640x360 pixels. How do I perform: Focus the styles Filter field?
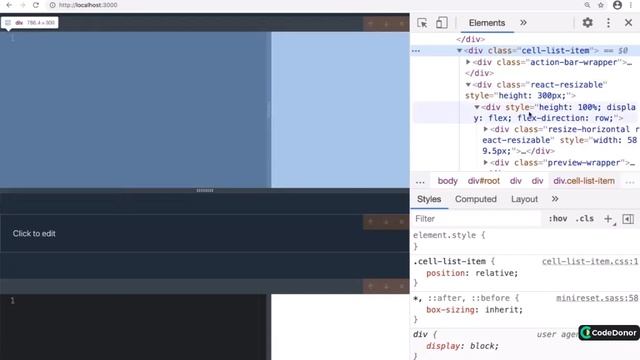tap(476, 219)
